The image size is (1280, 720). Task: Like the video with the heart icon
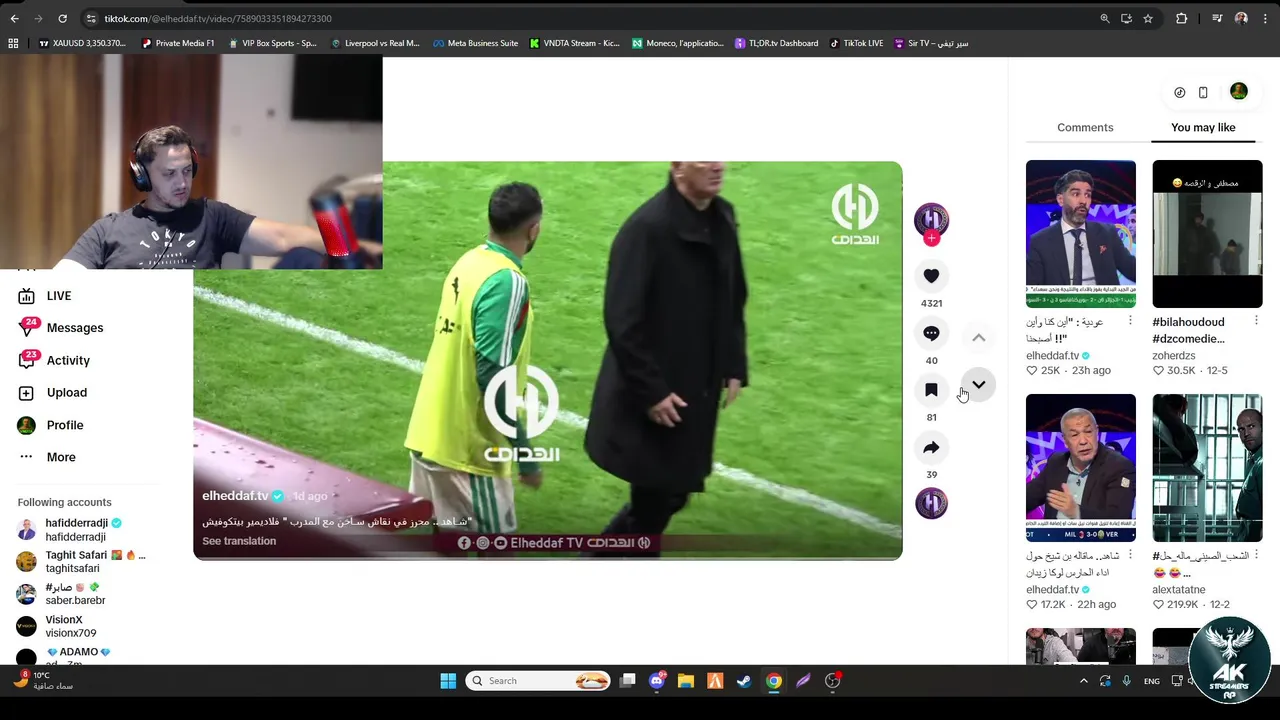(x=931, y=276)
